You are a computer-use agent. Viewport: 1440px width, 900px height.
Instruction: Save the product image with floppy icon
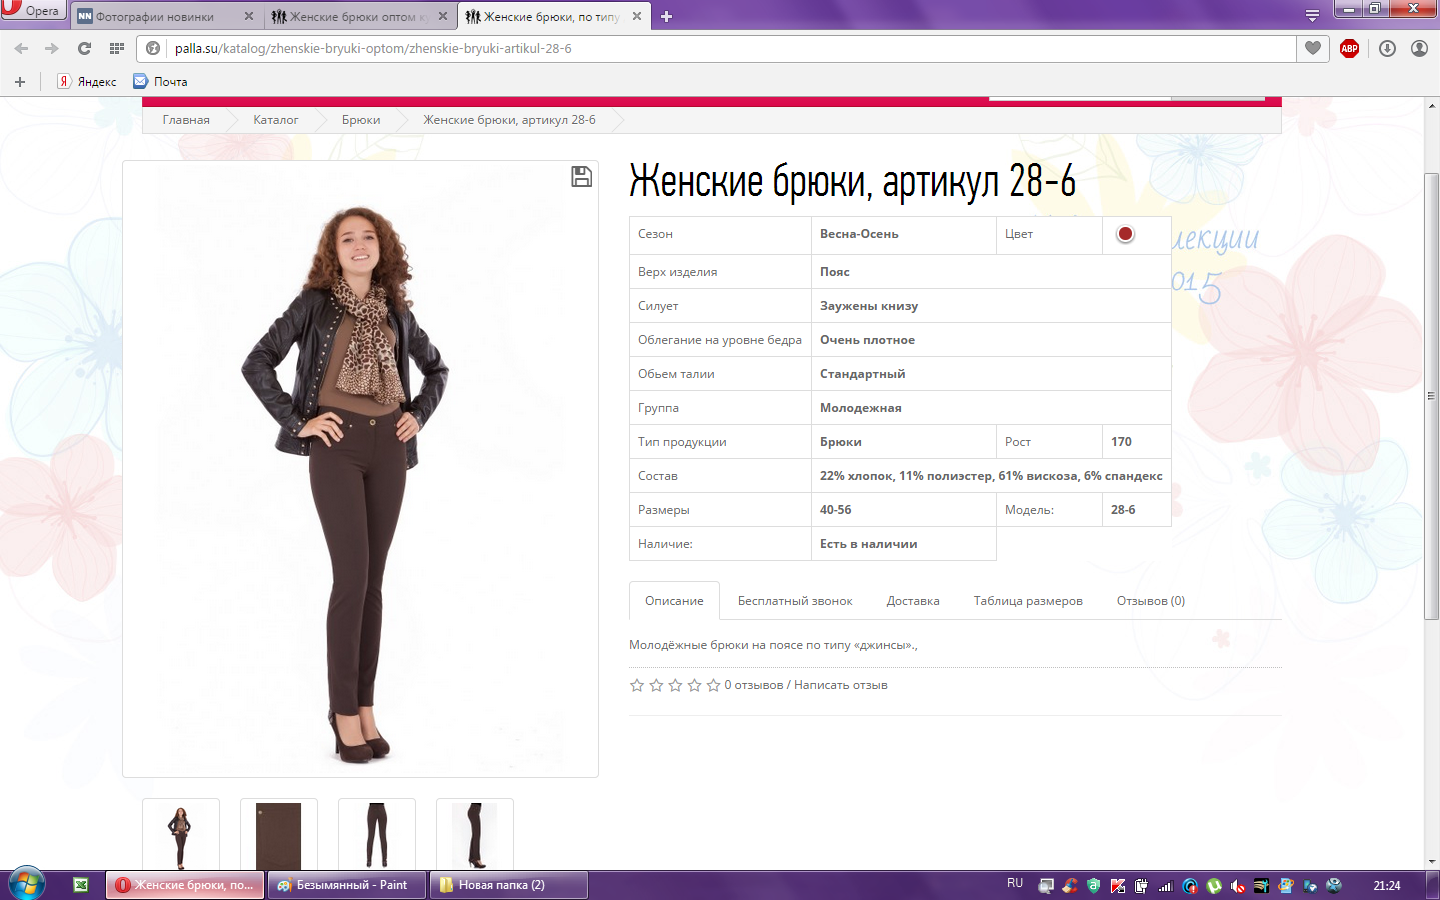581,177
